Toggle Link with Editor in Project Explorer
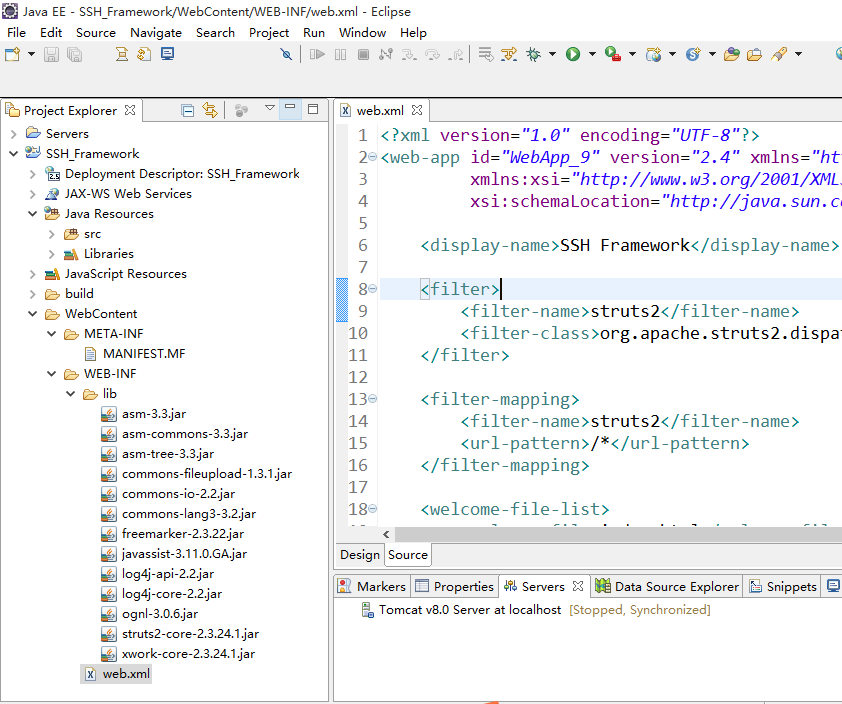The height and width of the screenshot is (704, 842). [x=209, y=111]
